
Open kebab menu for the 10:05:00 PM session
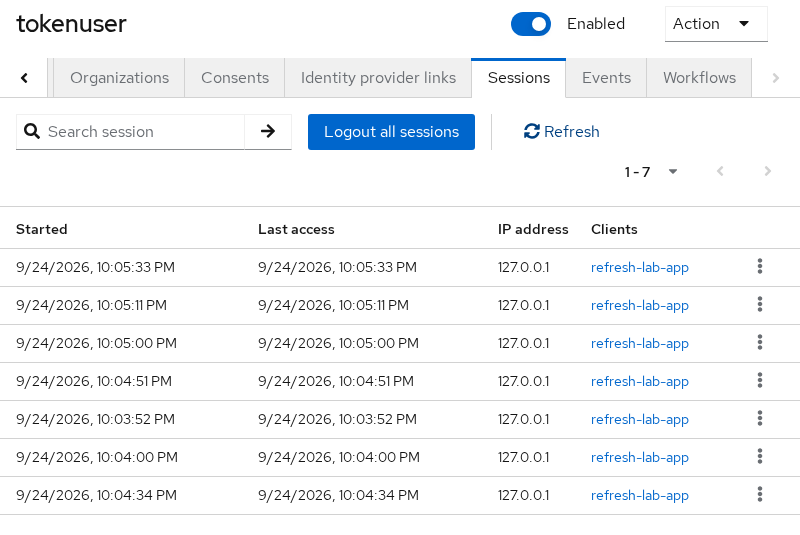click(x=760, y=342)
